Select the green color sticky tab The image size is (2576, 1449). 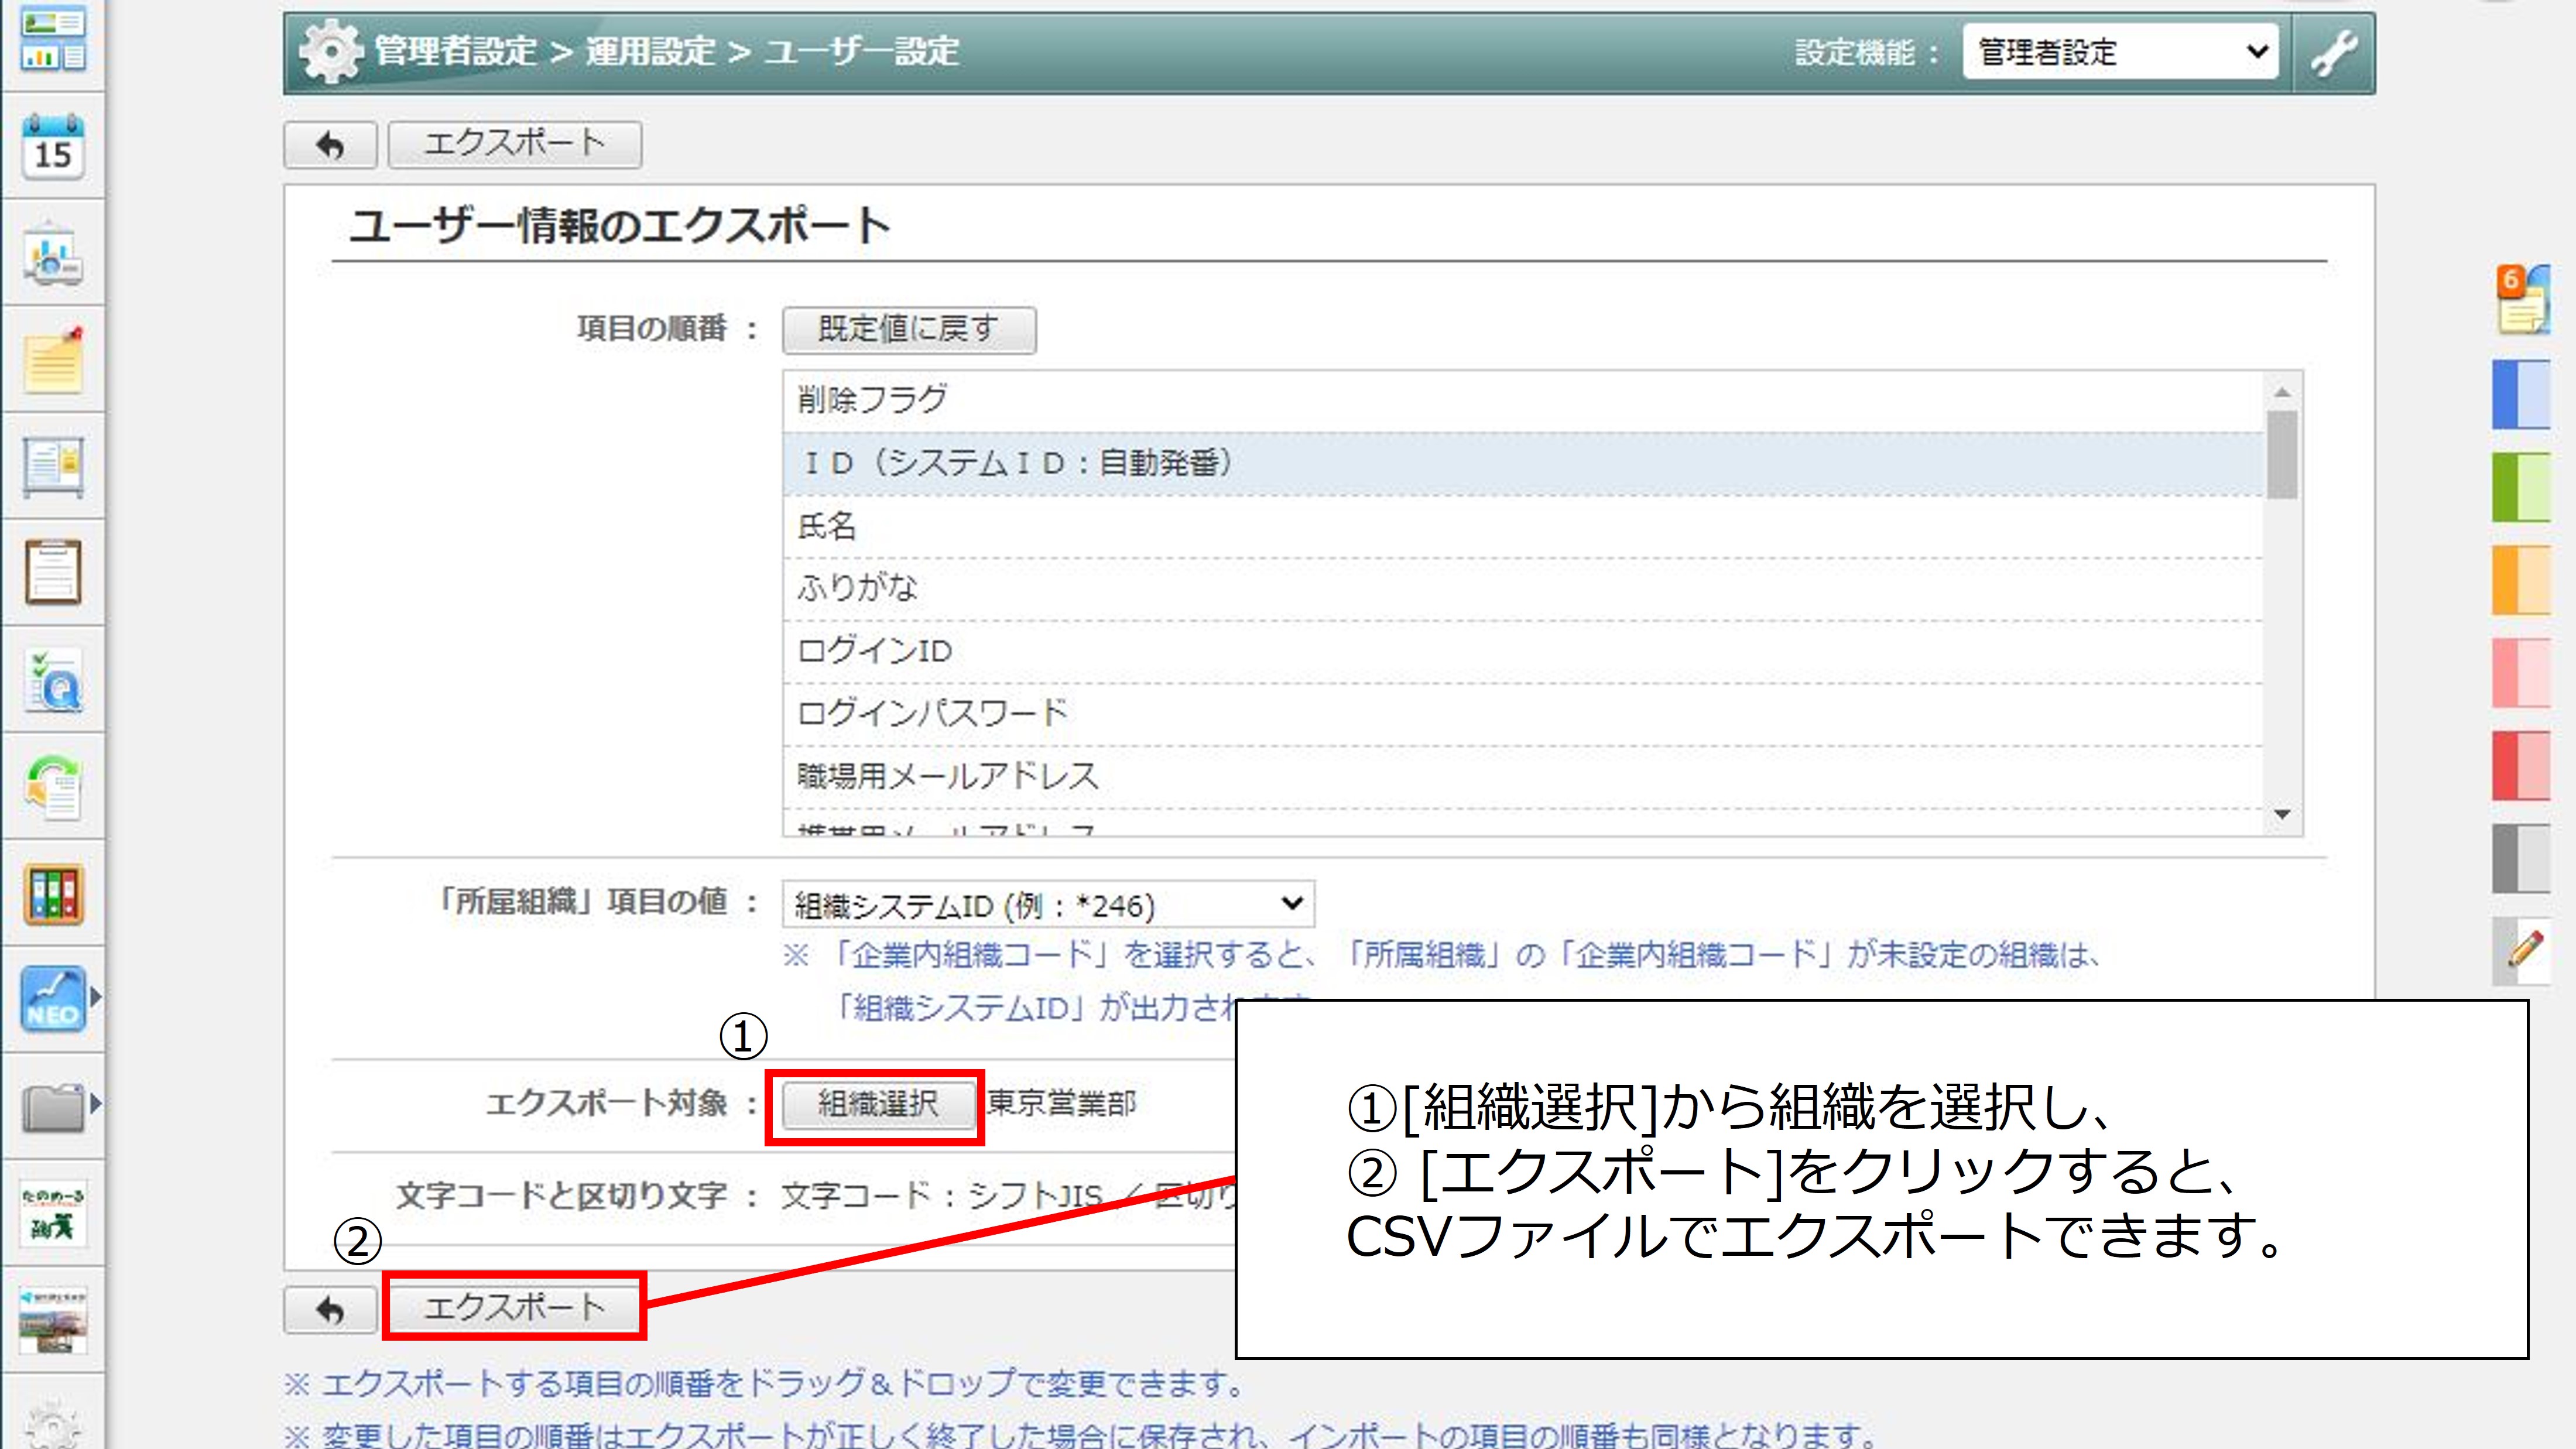coord(2521,486)
